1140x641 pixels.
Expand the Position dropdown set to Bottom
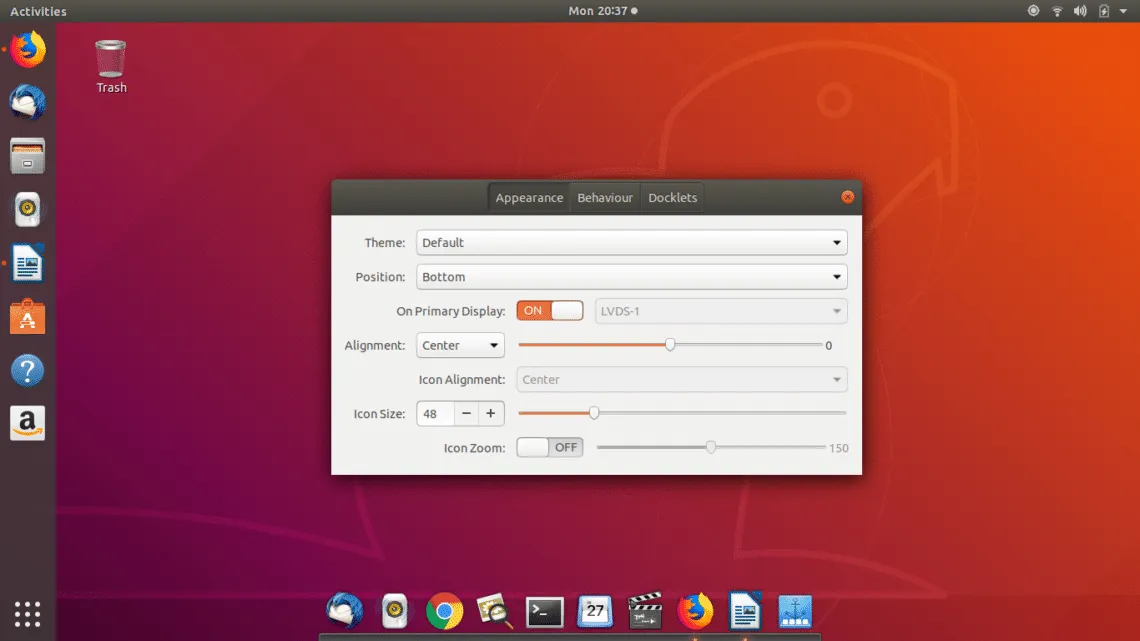click(631, 277)
